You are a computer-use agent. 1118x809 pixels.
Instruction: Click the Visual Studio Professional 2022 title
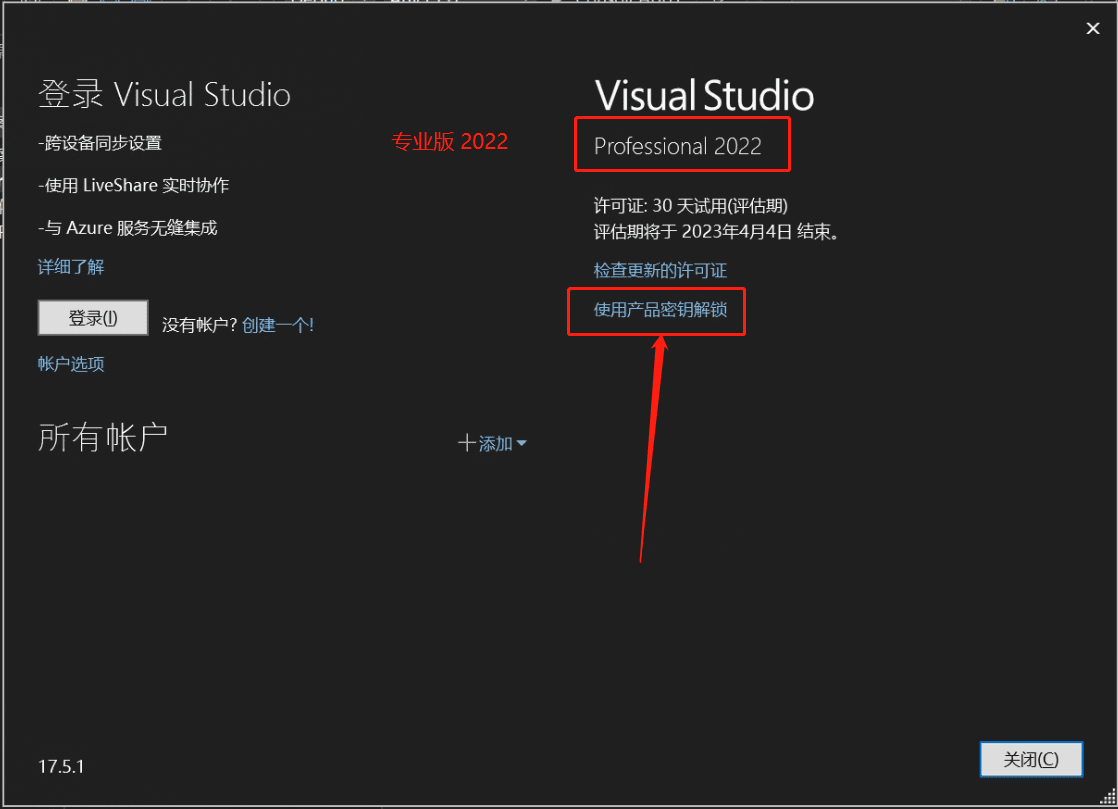(x=681, y=146)
